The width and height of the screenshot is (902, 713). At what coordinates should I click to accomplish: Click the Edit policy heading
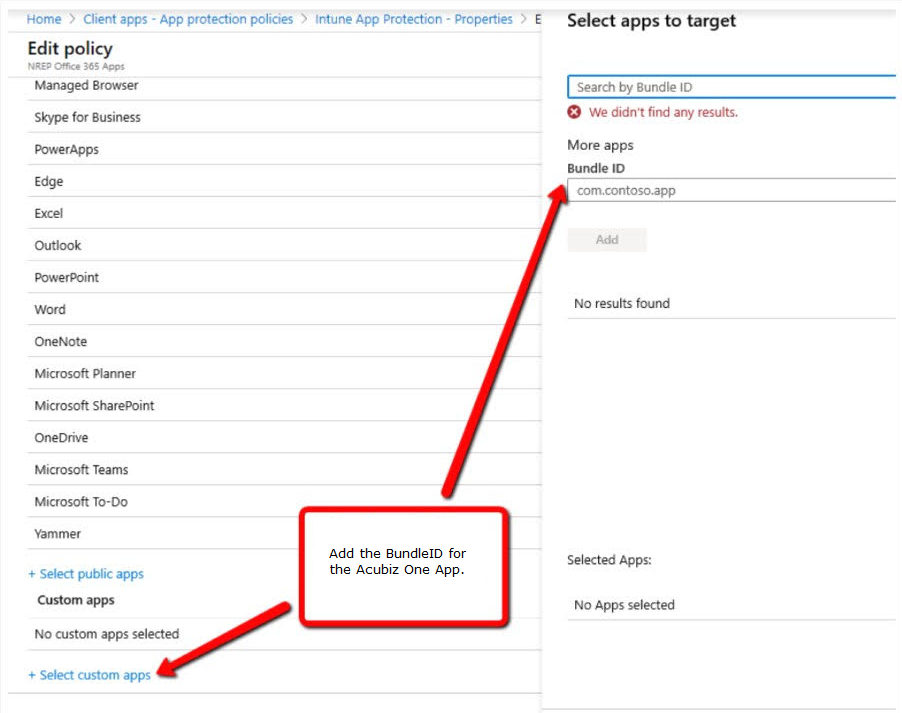[70, 48]
